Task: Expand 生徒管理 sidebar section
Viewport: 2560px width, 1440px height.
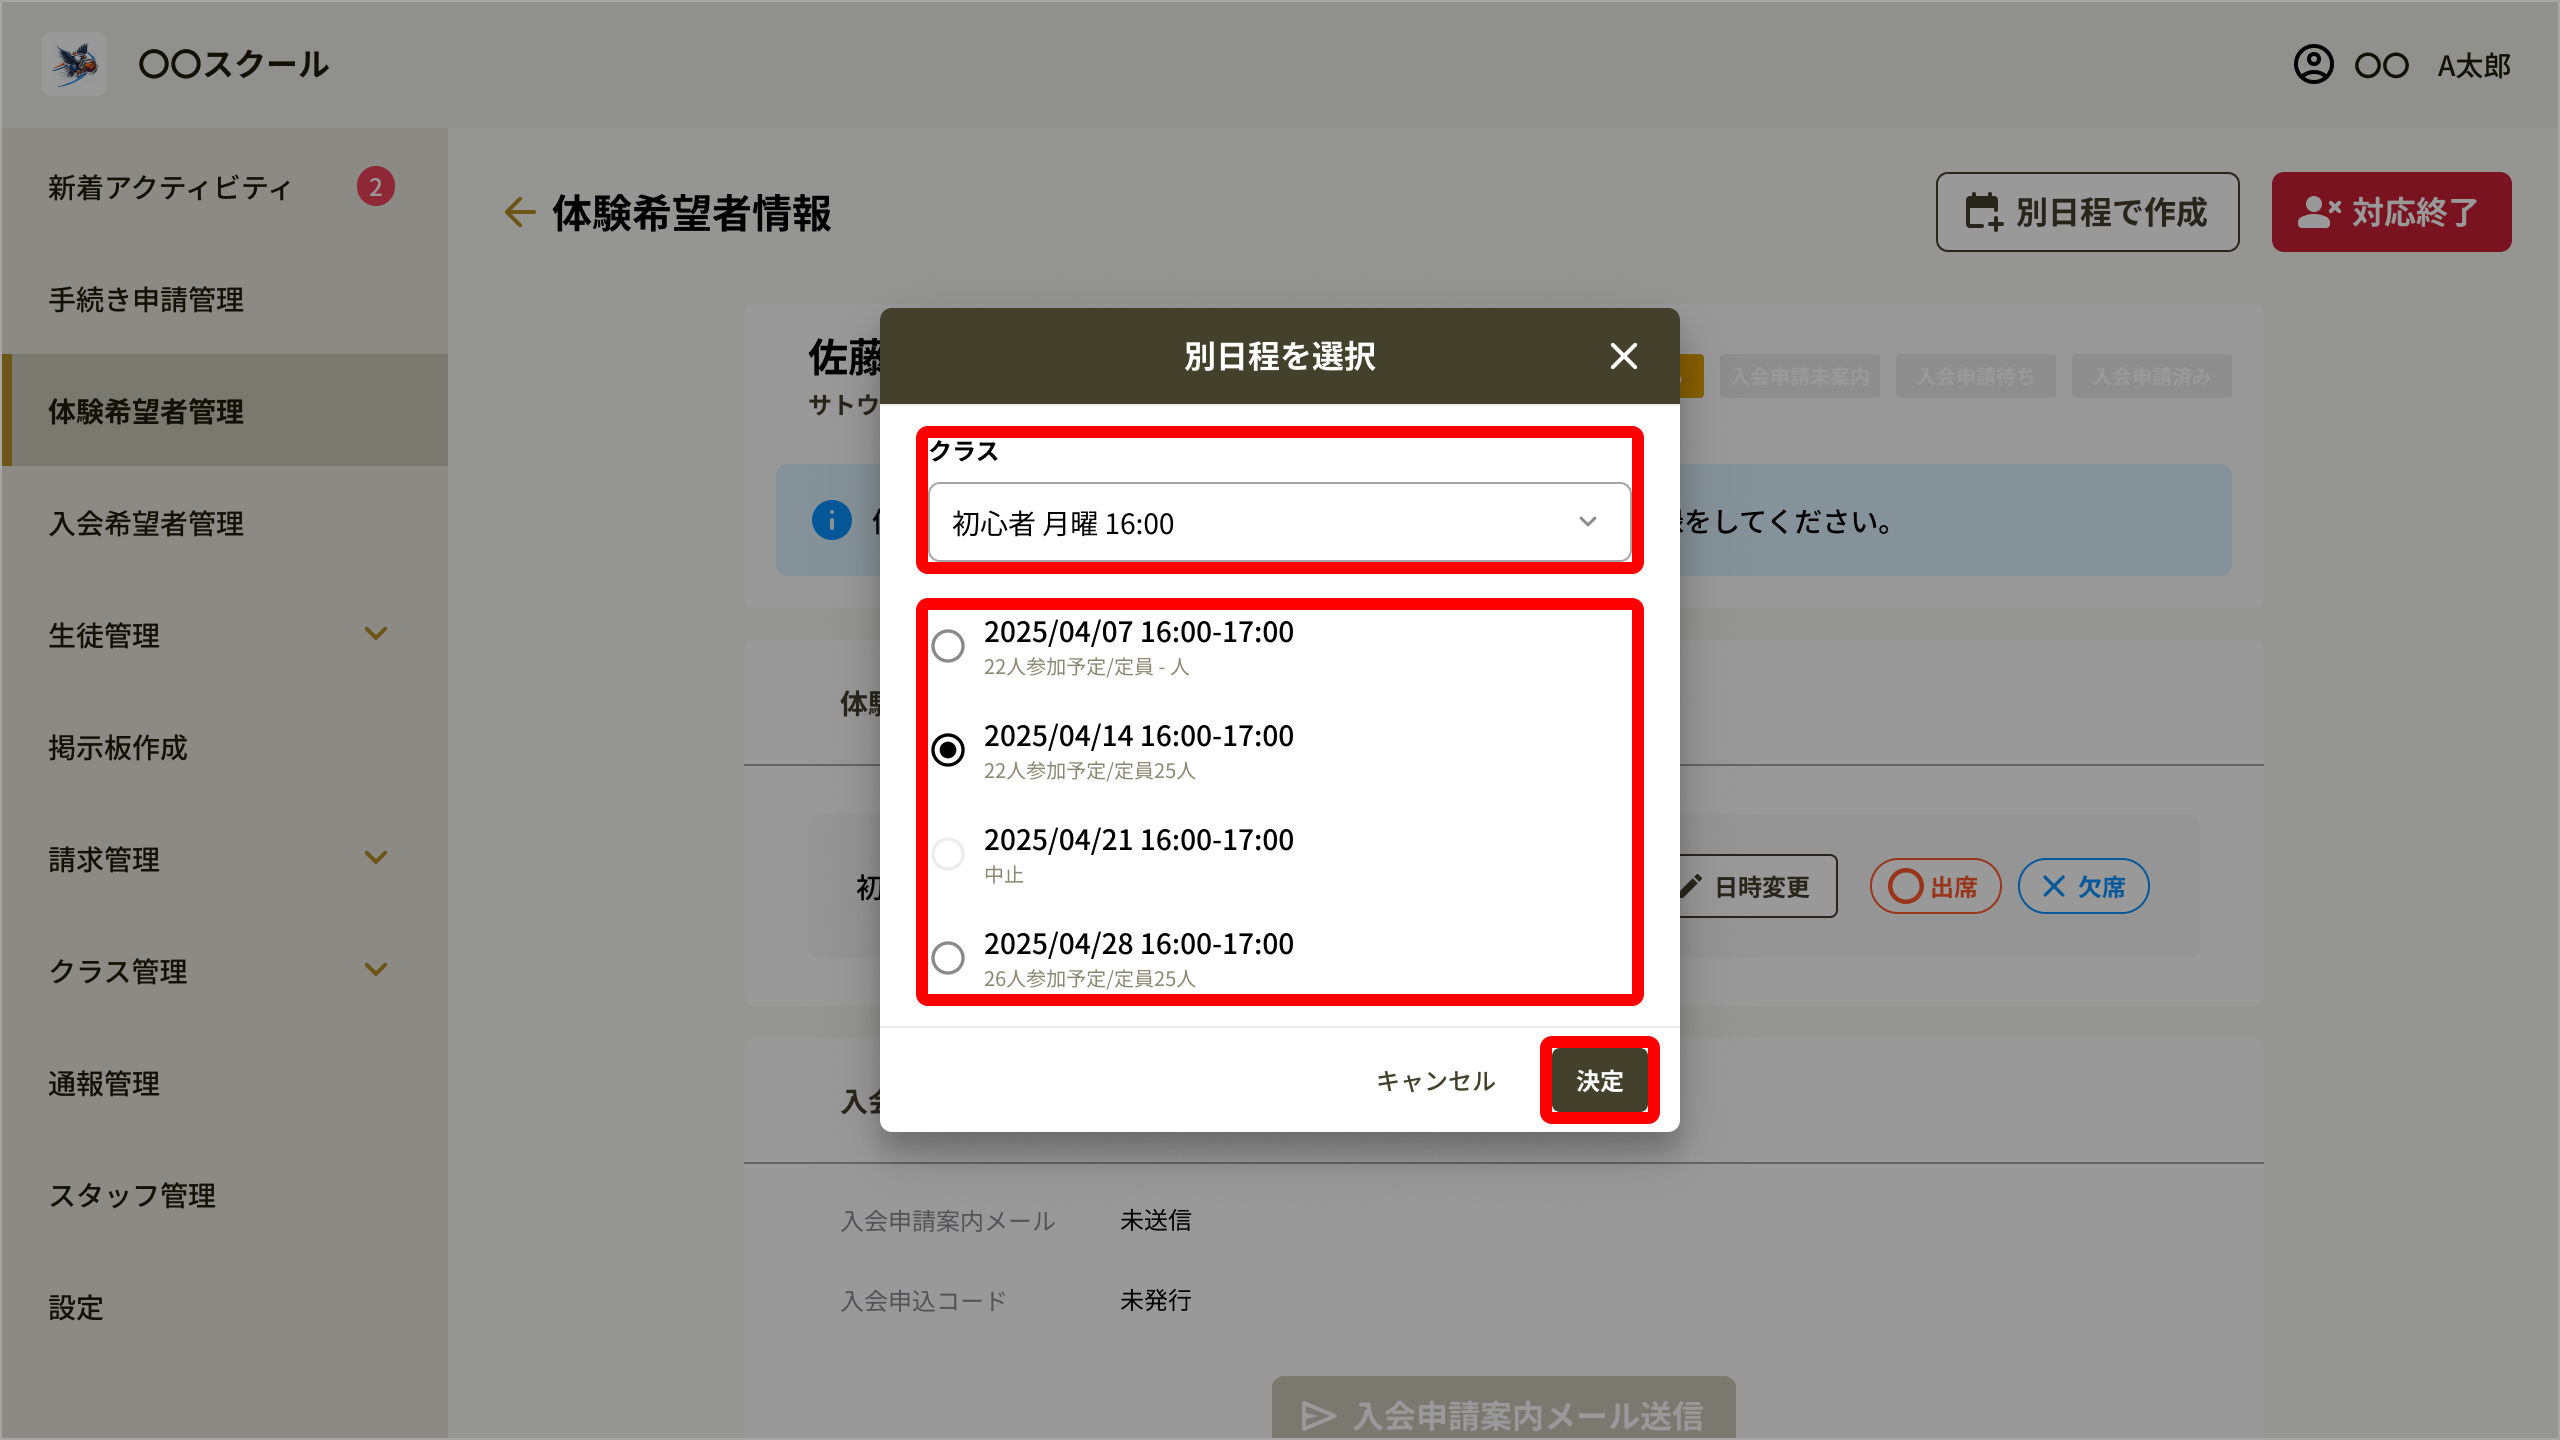Action: 376,634
